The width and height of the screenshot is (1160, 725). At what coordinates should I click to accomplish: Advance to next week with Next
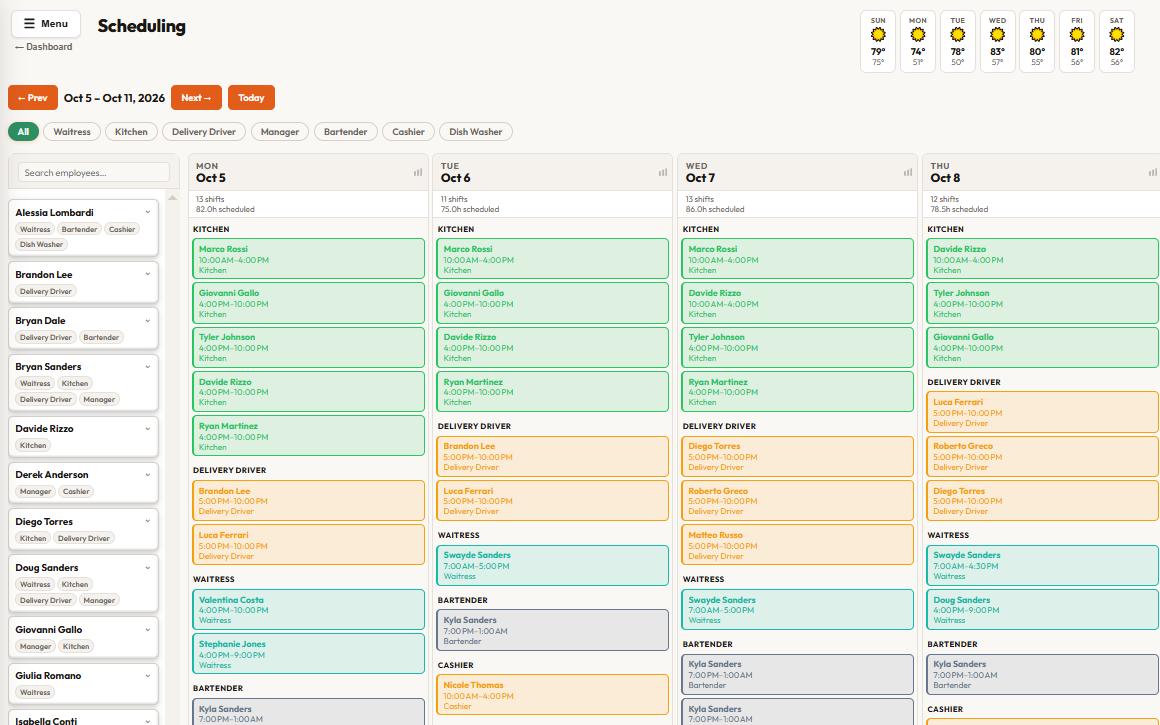[x=196, y=98]
